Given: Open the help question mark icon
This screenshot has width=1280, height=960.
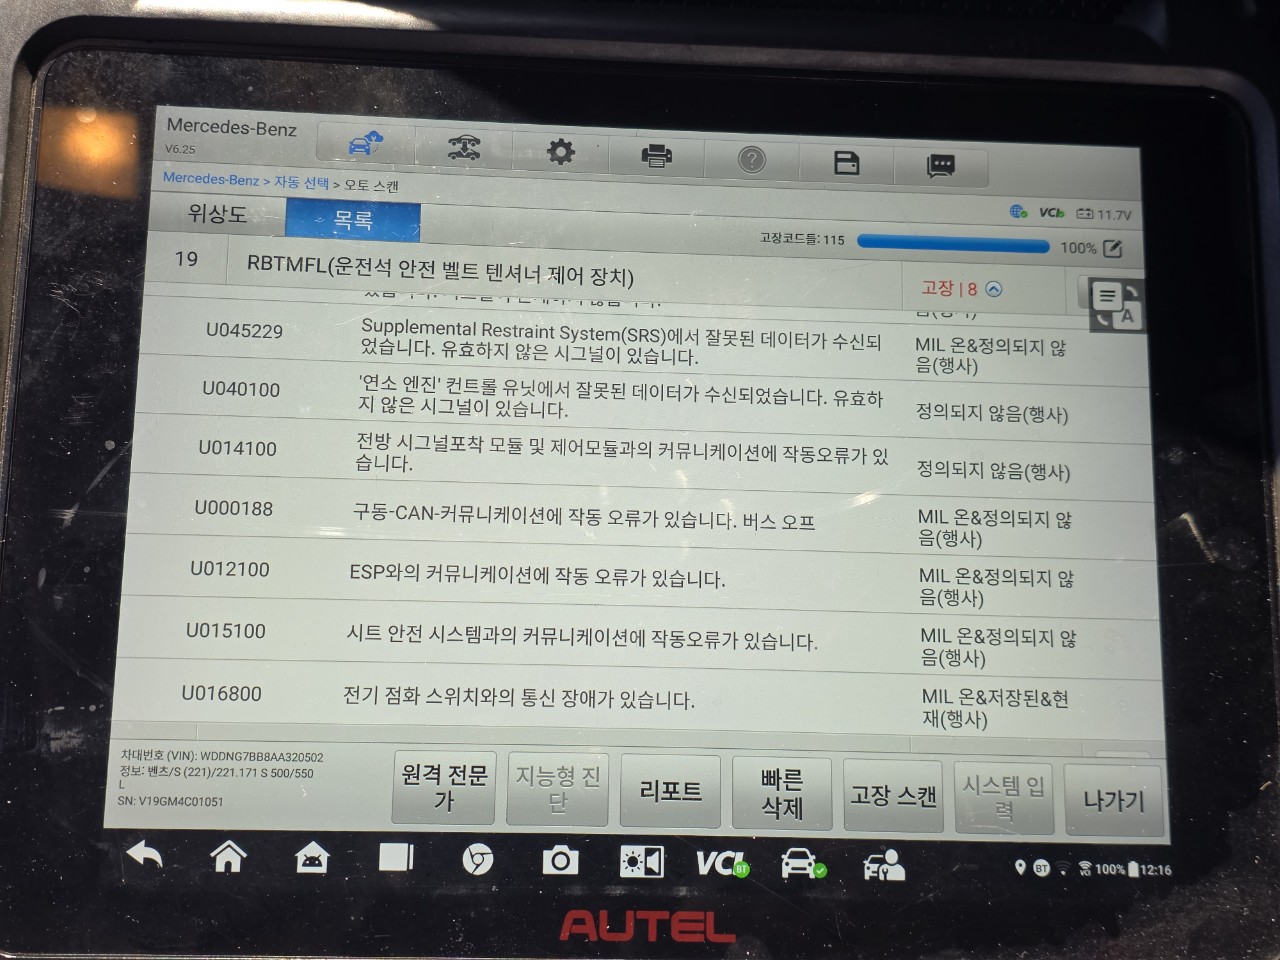Looking at the screenshot, I should 751,159.
